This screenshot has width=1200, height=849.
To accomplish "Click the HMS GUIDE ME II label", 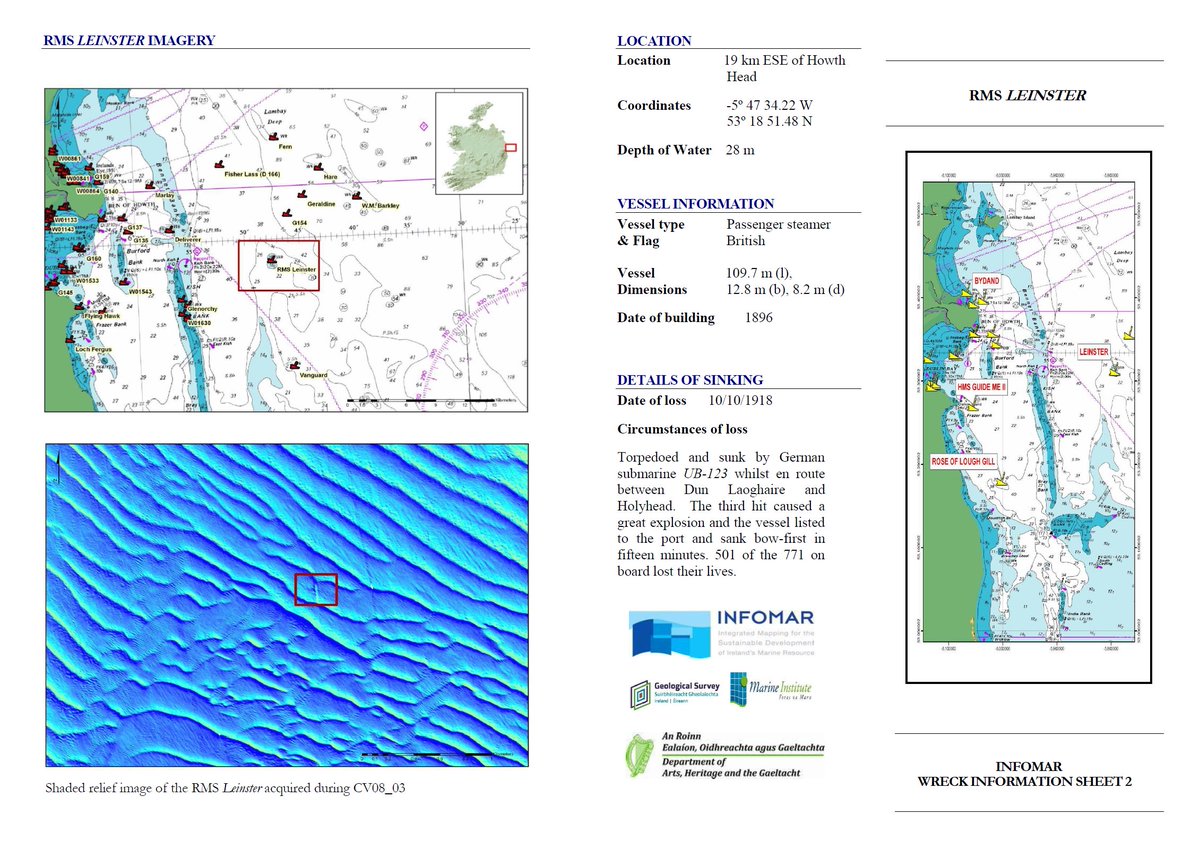I will pyautogui.click(x=981, y=386).
